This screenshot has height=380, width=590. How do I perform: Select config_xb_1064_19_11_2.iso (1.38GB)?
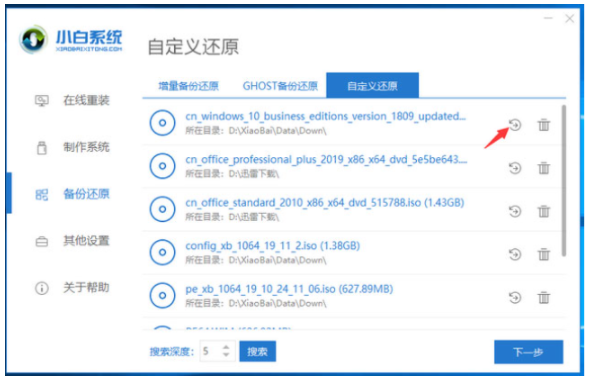coord(272,246)
